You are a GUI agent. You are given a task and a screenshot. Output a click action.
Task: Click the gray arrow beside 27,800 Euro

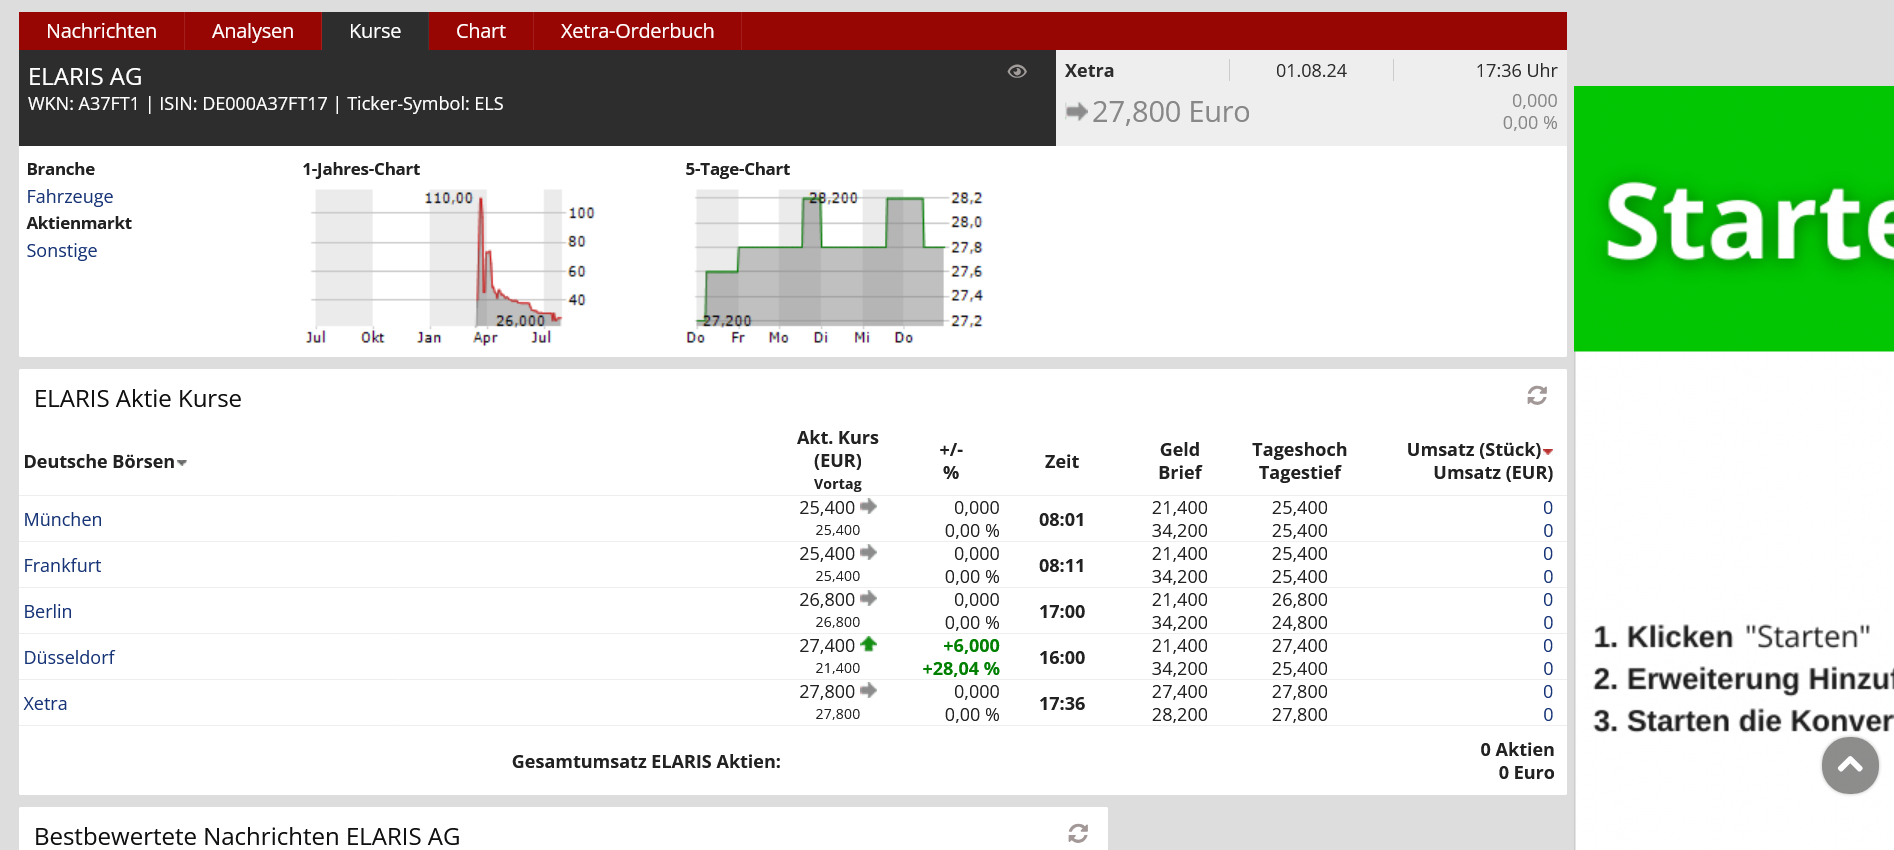click(1076, 112)
